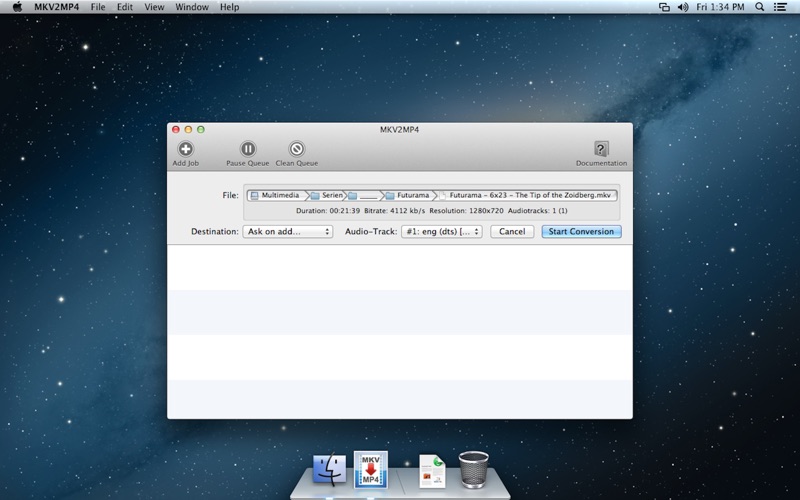The width and height of the screenshot is (800, 500).
Task: Open the Audio-Track dropdown
Action: tap(441, 231)
